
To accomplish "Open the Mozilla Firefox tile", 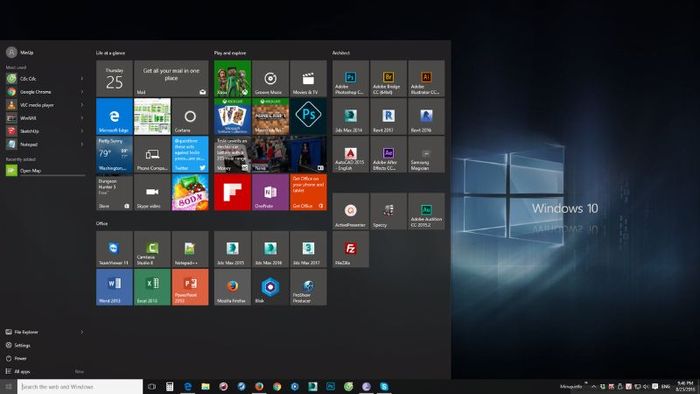I will point(232,287).
